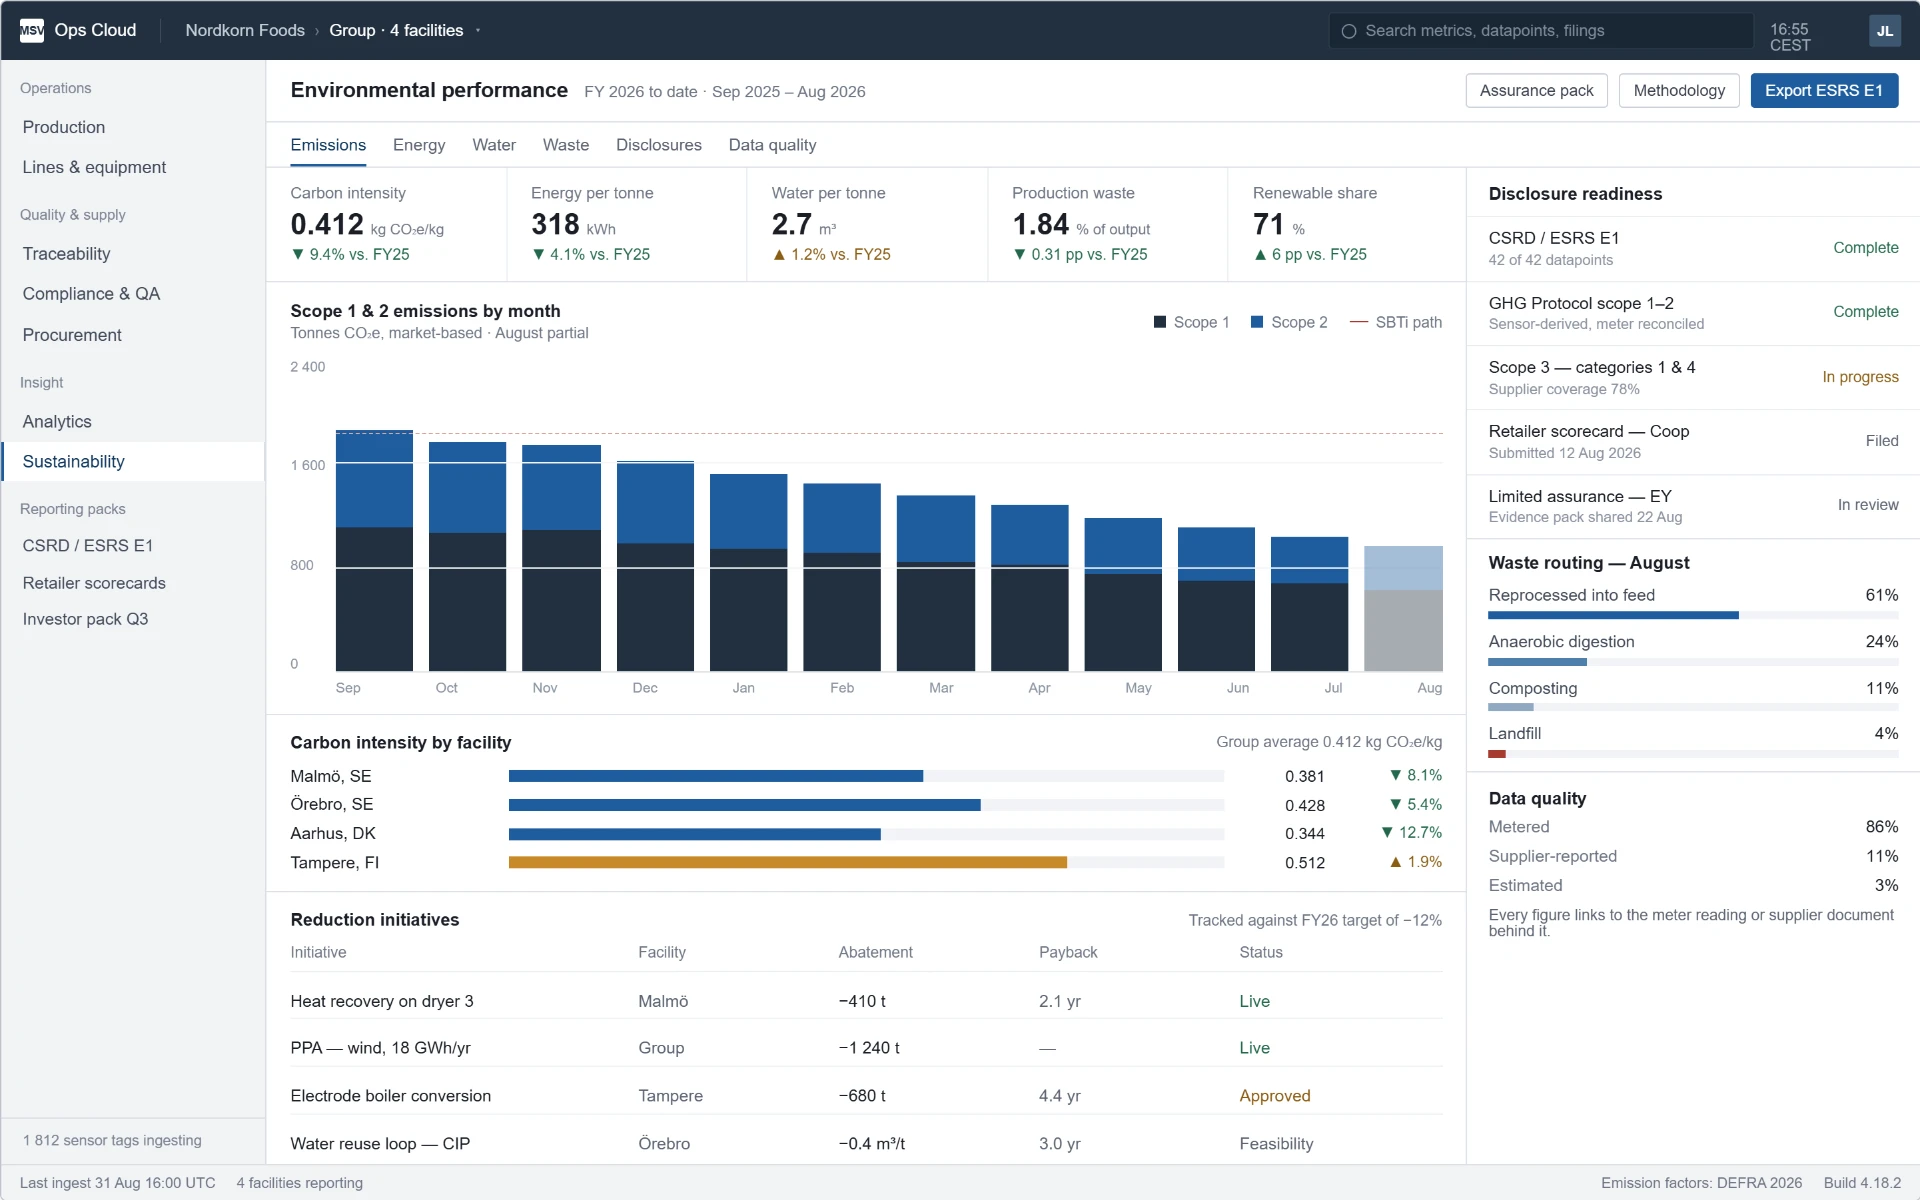Image resolution: width=1920 pixels, height=1200 pixels.
Task: Click the Landfill progress bar
Action: (1693, 754)
